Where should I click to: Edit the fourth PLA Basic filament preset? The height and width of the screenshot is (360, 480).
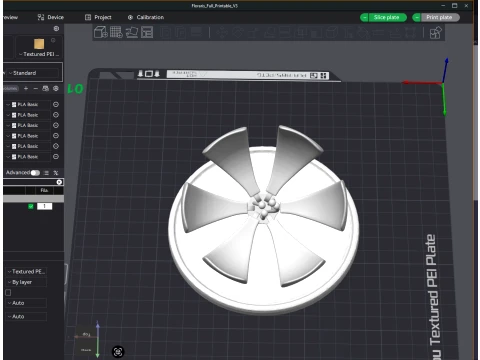coord(56,136)
